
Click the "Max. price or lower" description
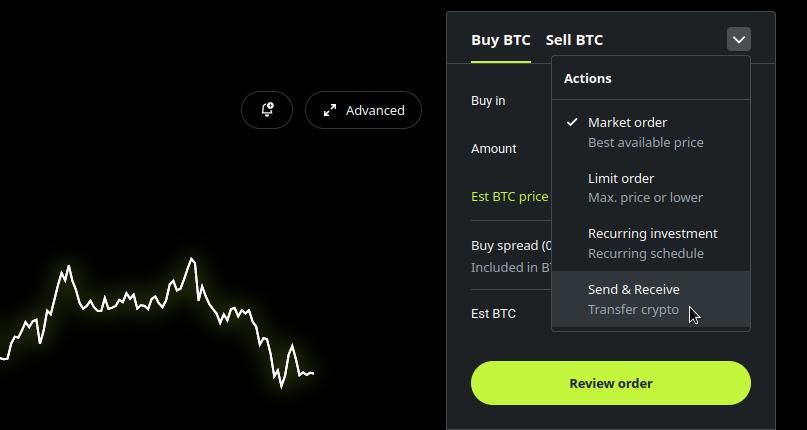[645, 198]
